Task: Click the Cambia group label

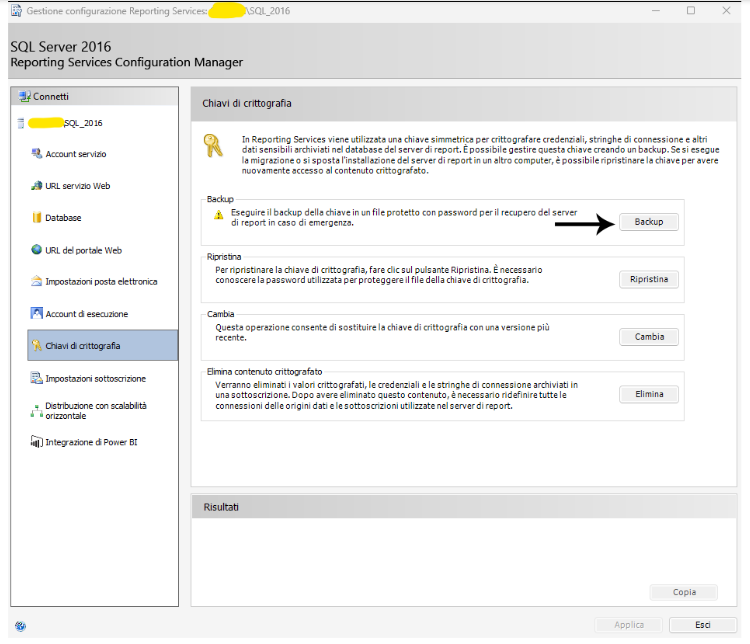Action: 221,314
